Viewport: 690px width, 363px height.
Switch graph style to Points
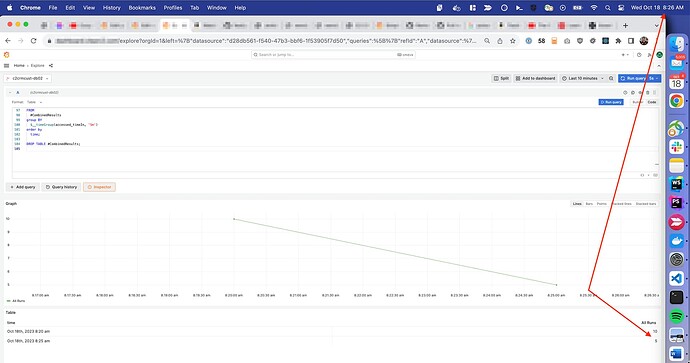pyautogui.click(x=602, y=204)
